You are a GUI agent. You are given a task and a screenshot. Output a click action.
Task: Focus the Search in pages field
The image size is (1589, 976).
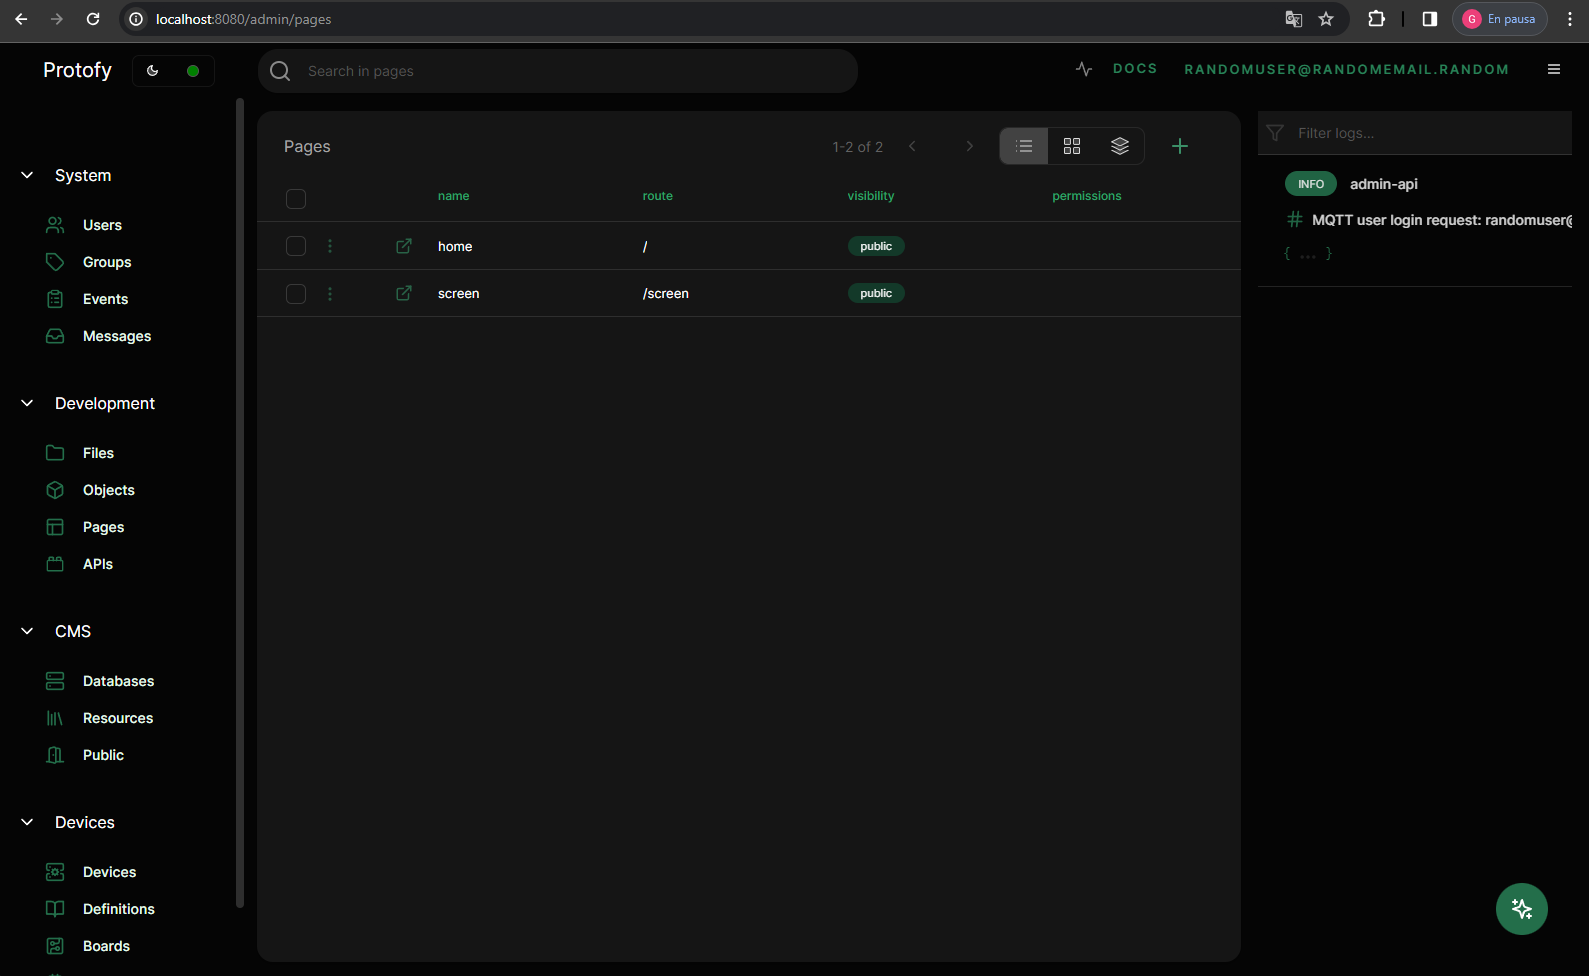[570, 71]
